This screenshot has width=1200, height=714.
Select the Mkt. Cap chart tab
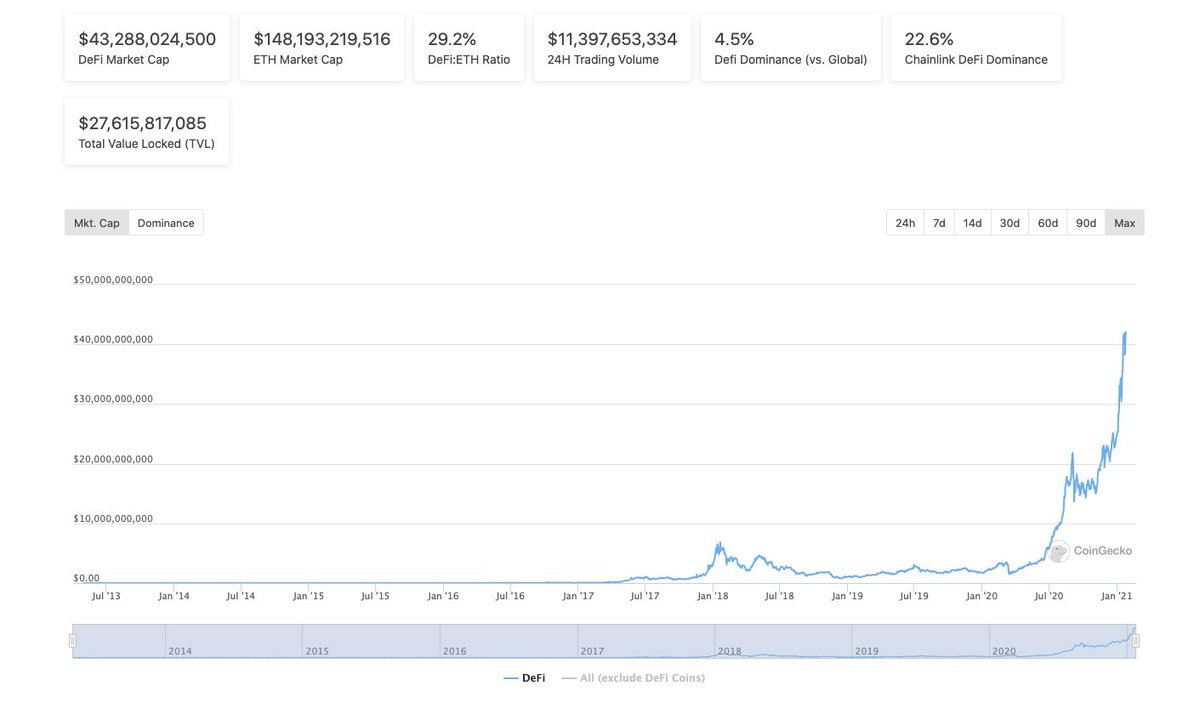click(x=96, y=222)
